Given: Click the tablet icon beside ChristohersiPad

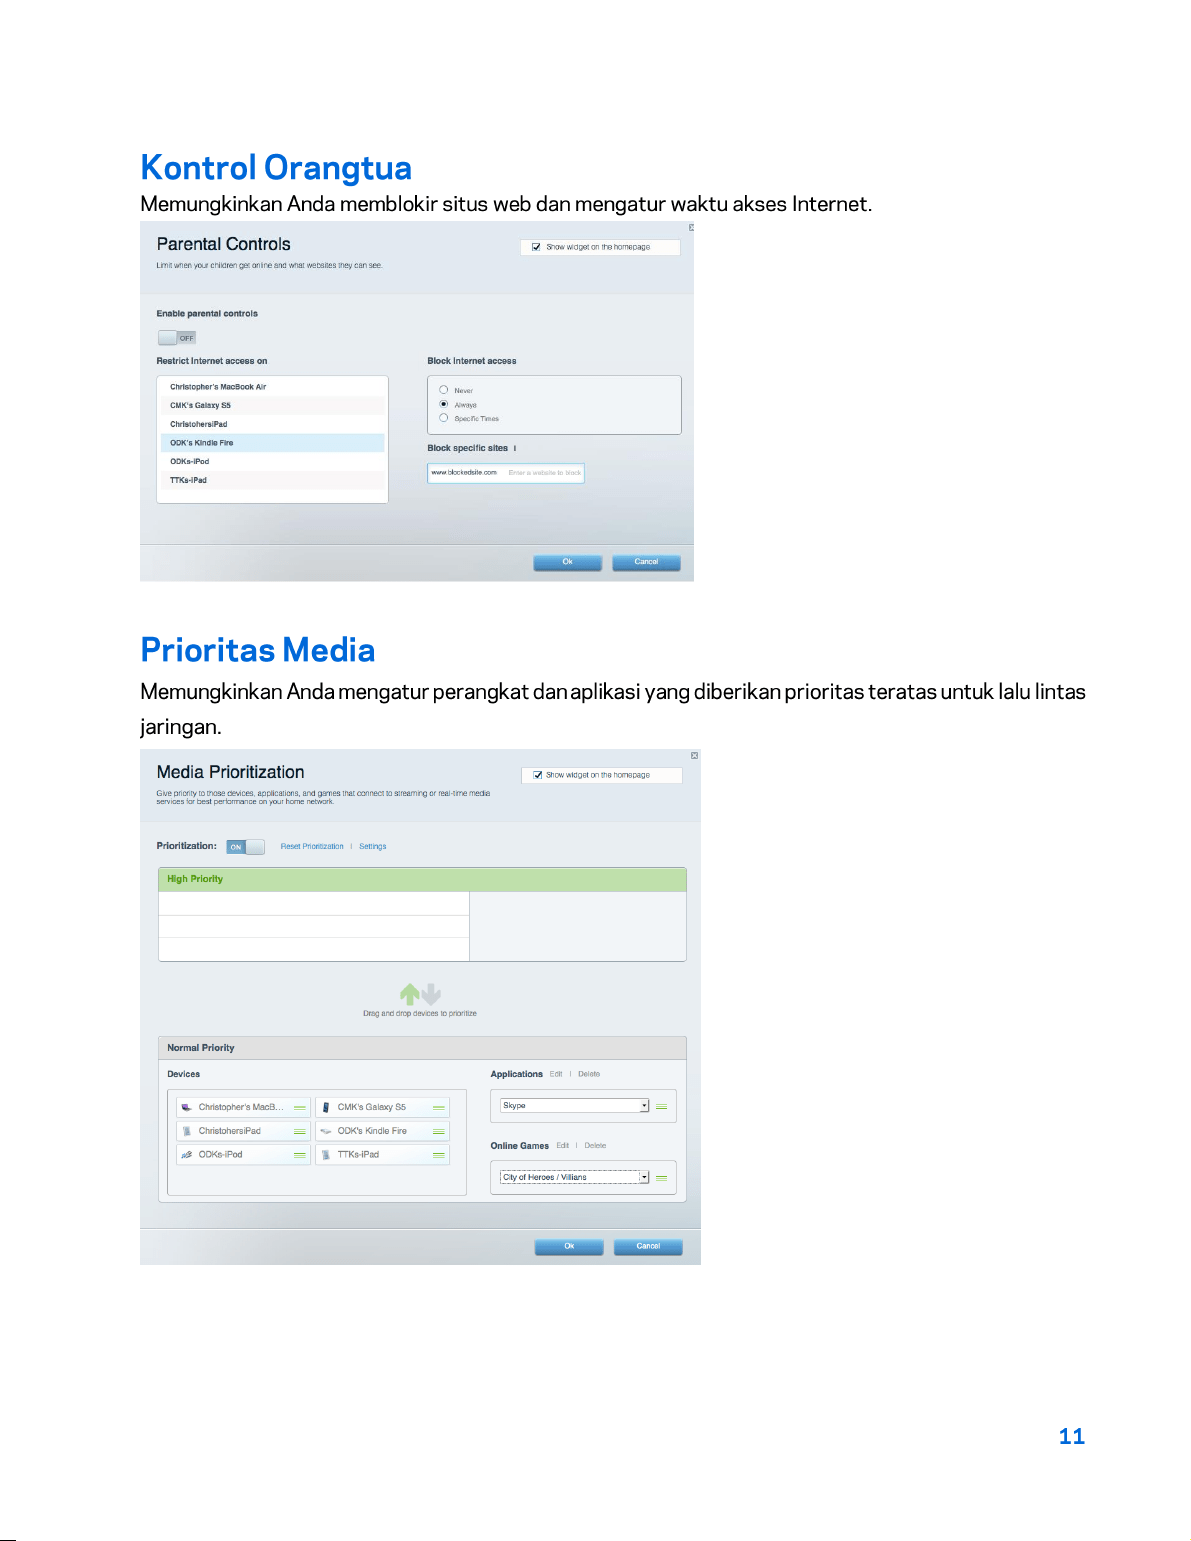Looking at the screenshot, I should coord(186,1131).
